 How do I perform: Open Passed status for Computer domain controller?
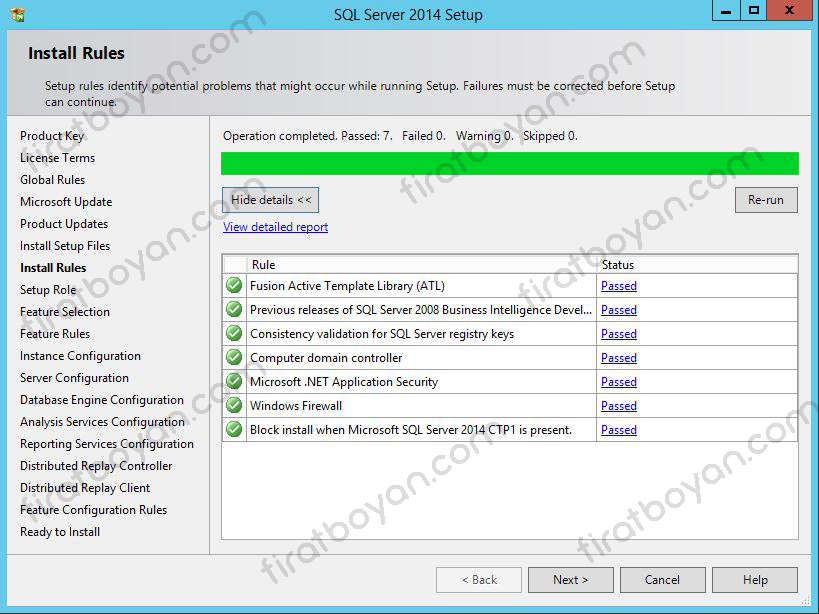619,358
